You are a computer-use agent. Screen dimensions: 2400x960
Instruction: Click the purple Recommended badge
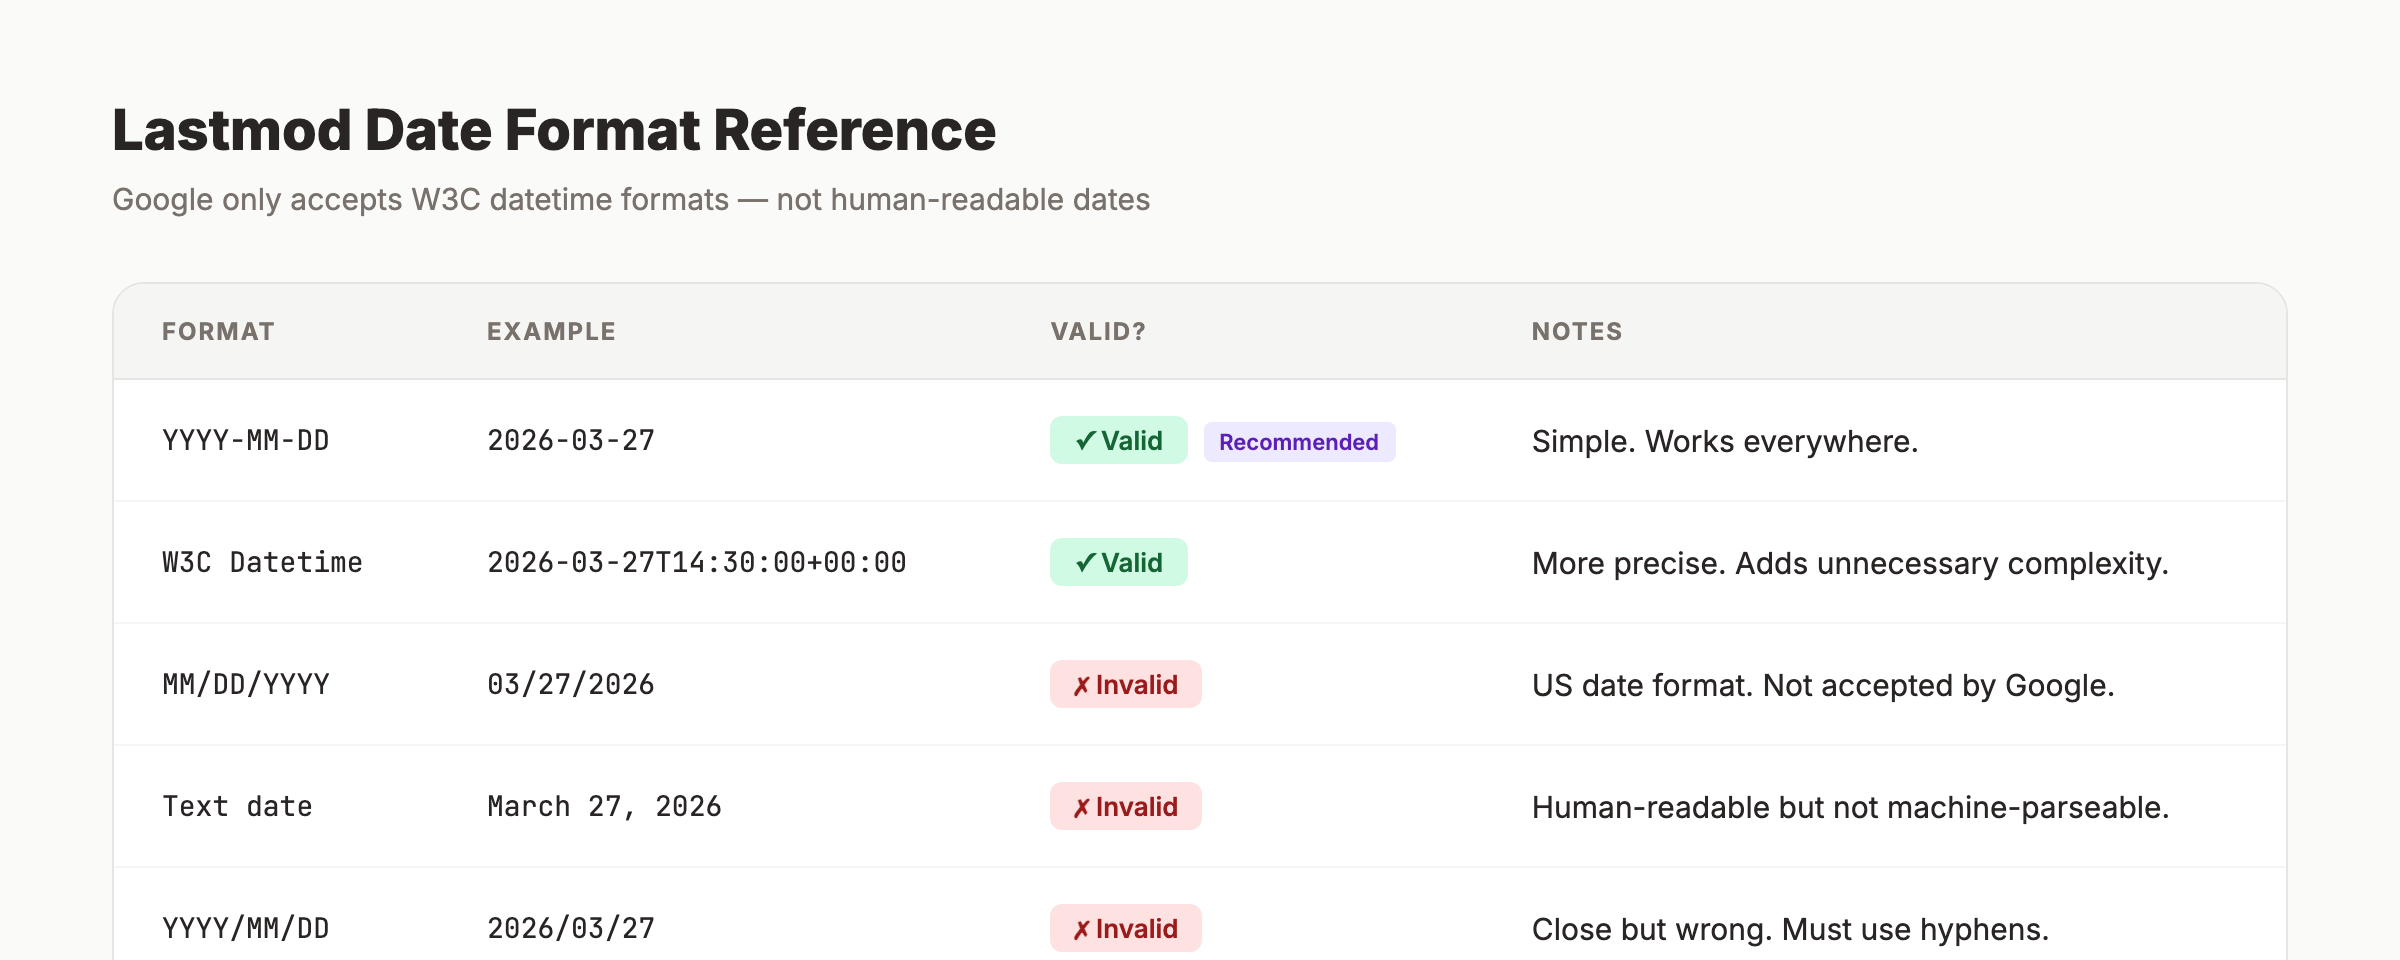click(x=1299, y=441)
